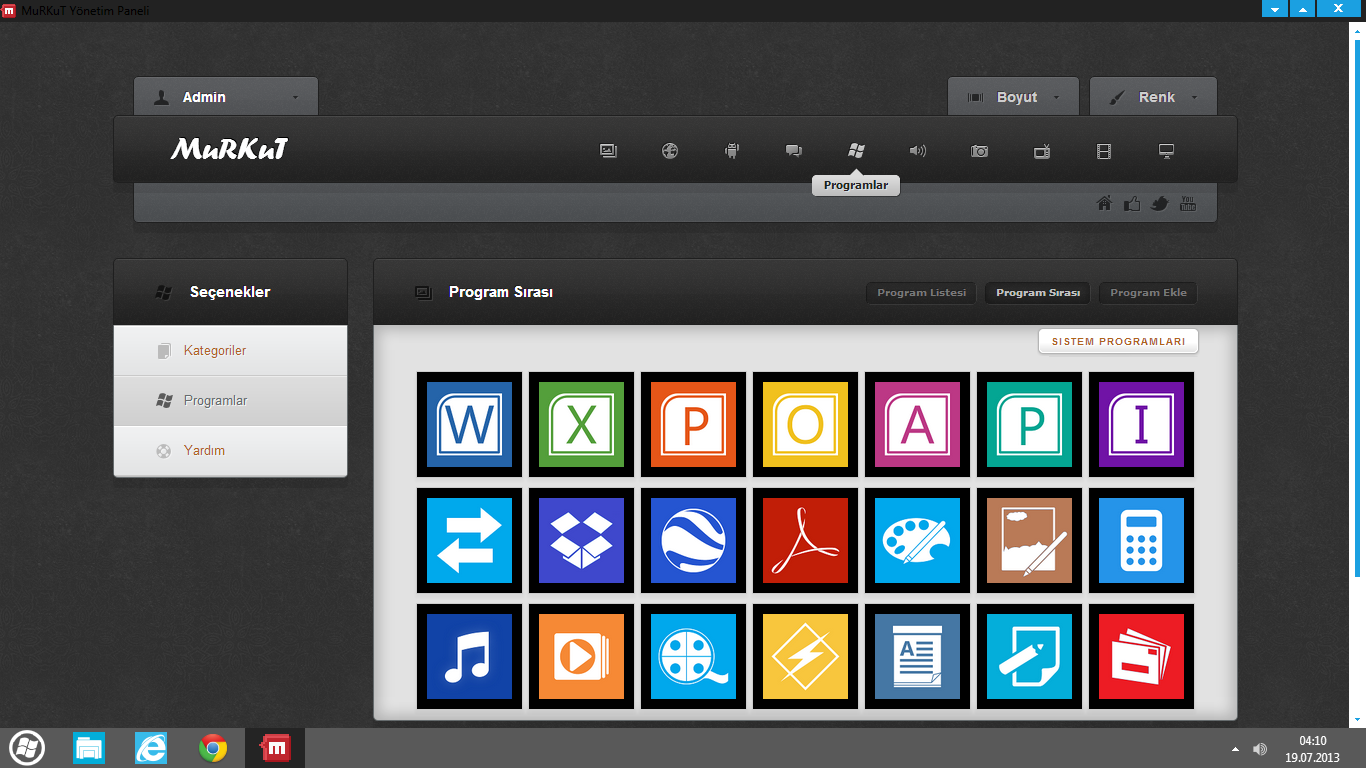
Task: Choose the teal Publisher tile
Action: 1029,425
